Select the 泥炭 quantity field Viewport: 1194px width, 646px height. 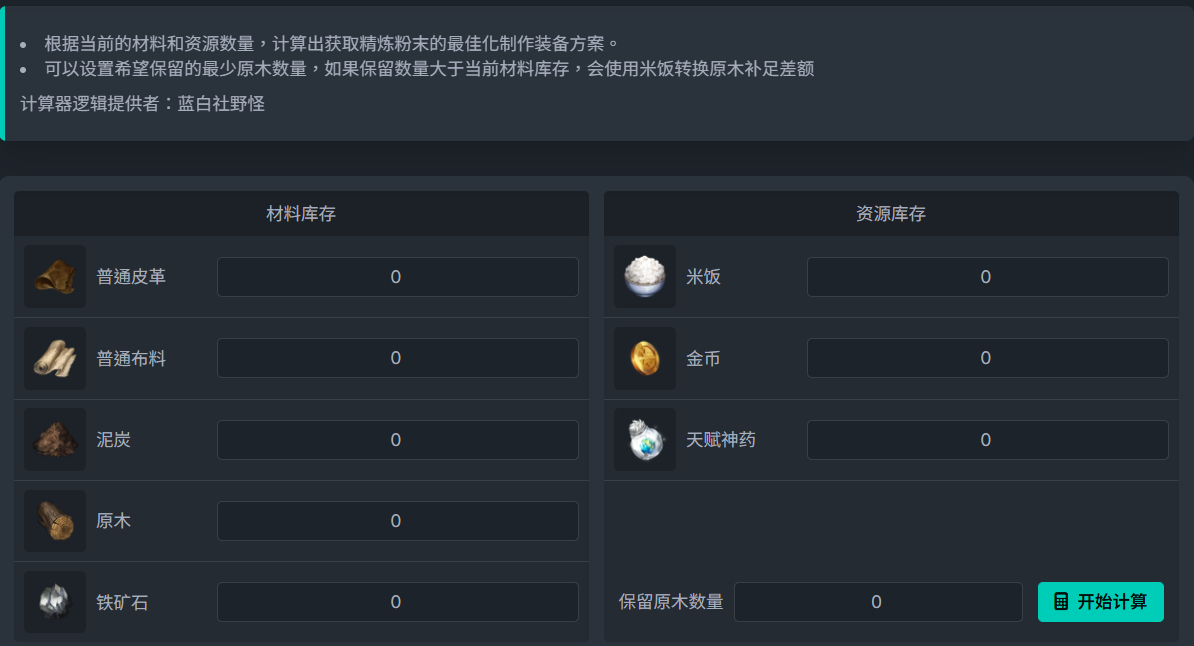pos(397,440)
